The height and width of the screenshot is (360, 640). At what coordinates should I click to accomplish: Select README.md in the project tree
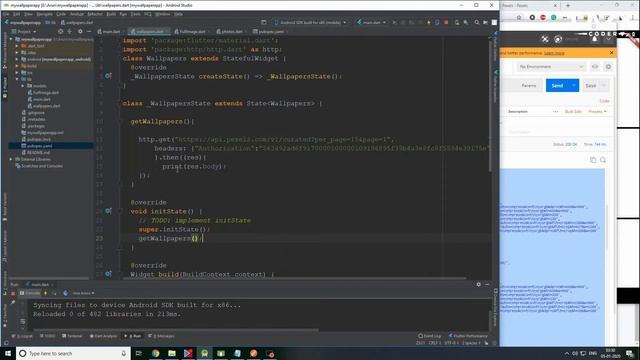point(36,152)
